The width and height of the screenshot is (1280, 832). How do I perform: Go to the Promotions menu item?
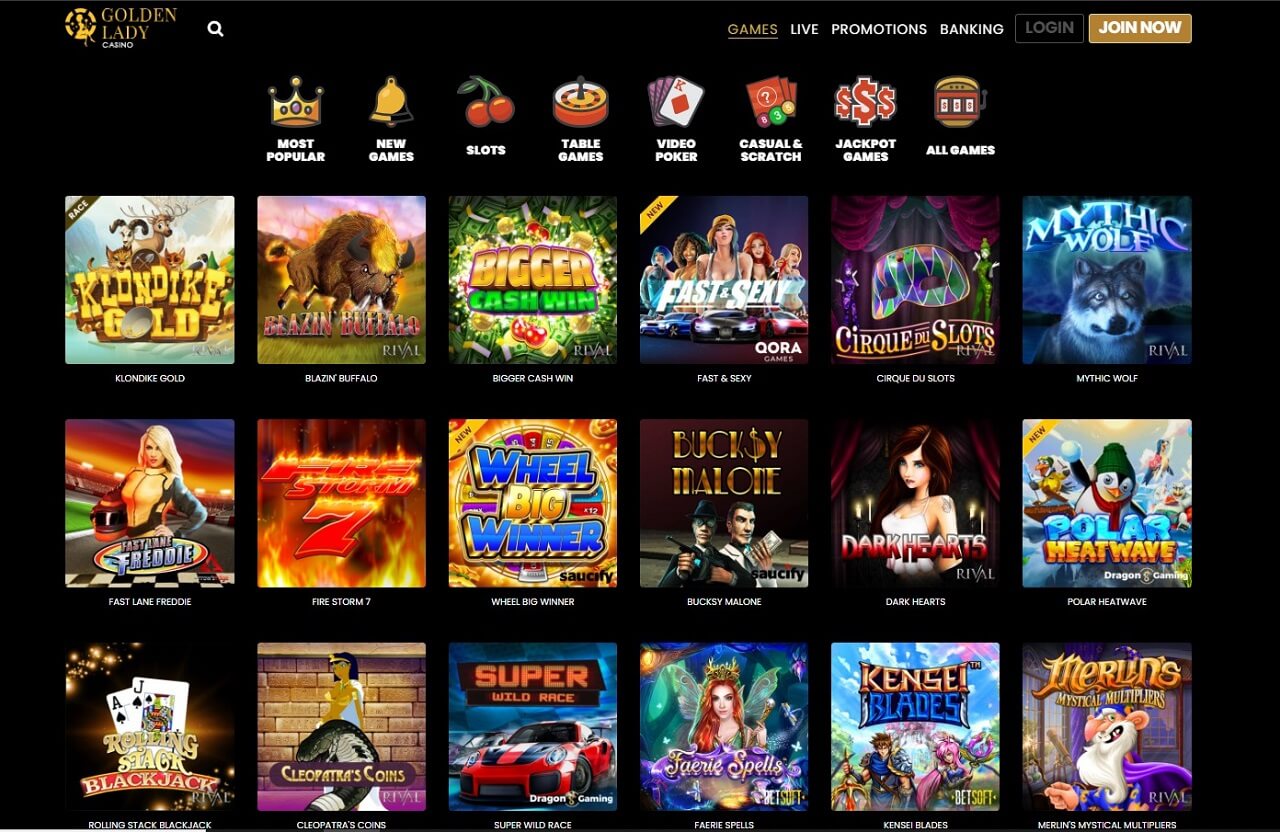879,29
